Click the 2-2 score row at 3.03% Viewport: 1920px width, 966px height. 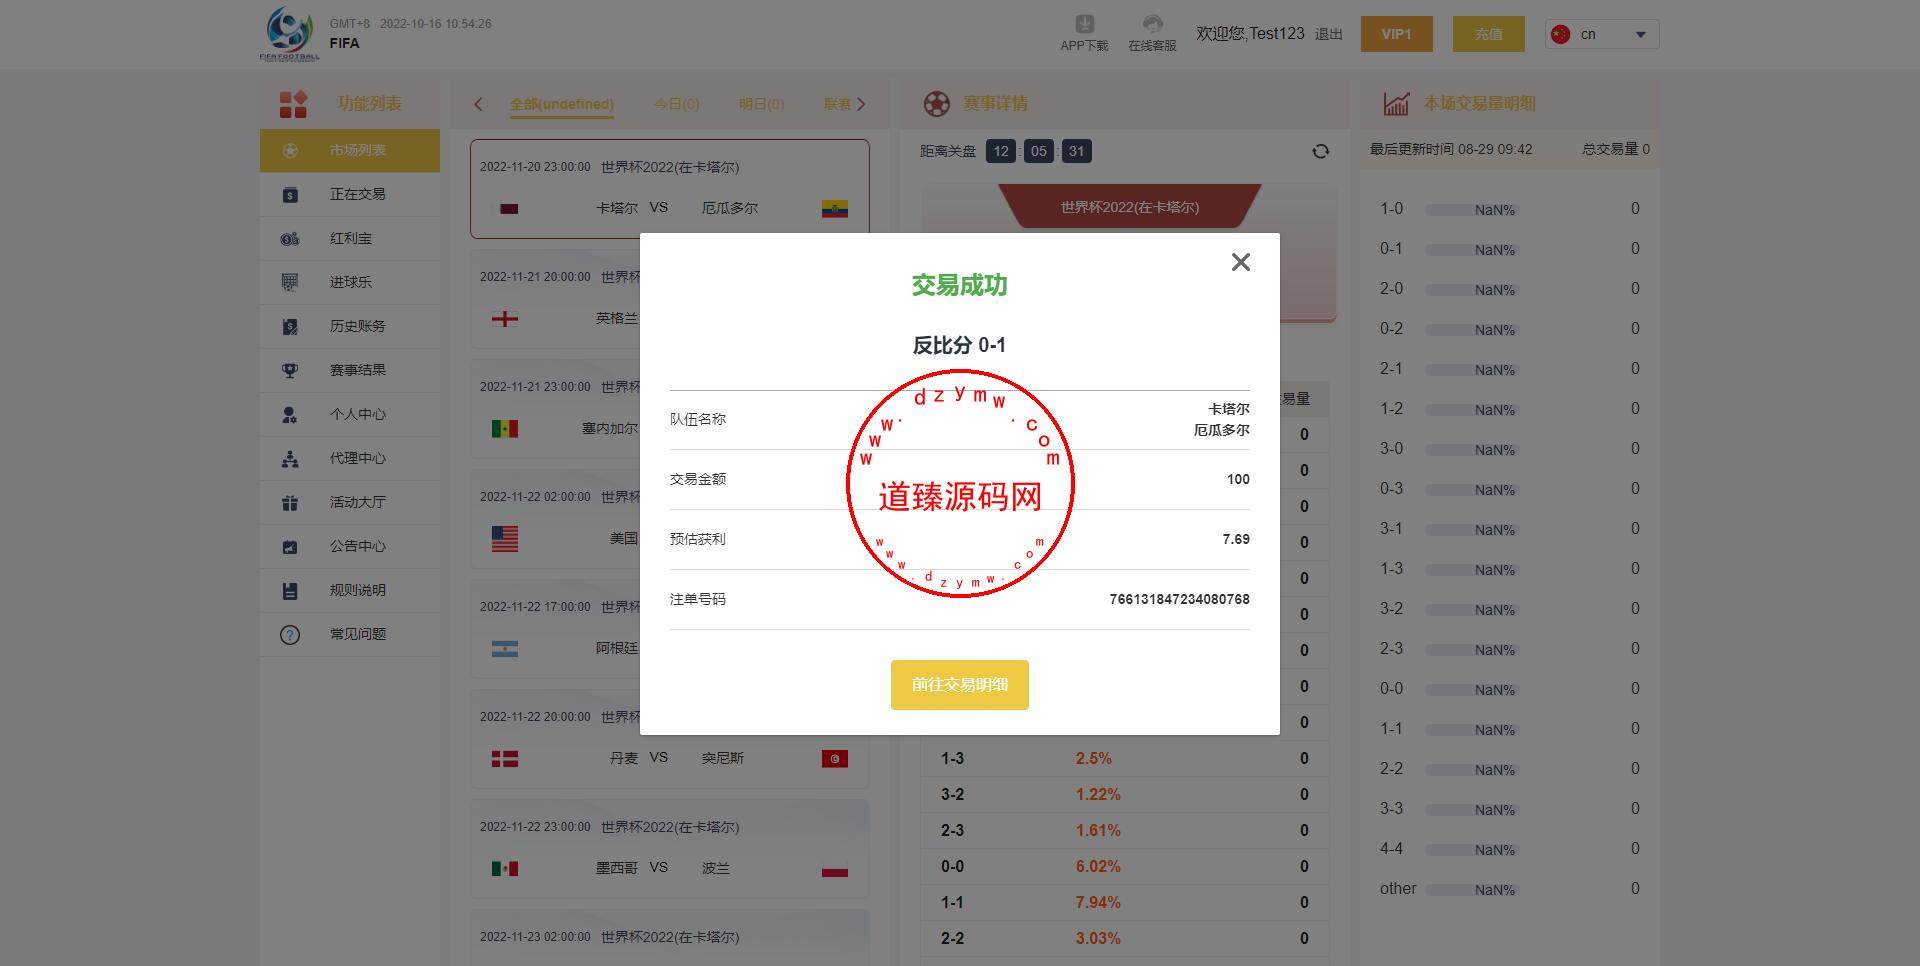(1124, 938)
